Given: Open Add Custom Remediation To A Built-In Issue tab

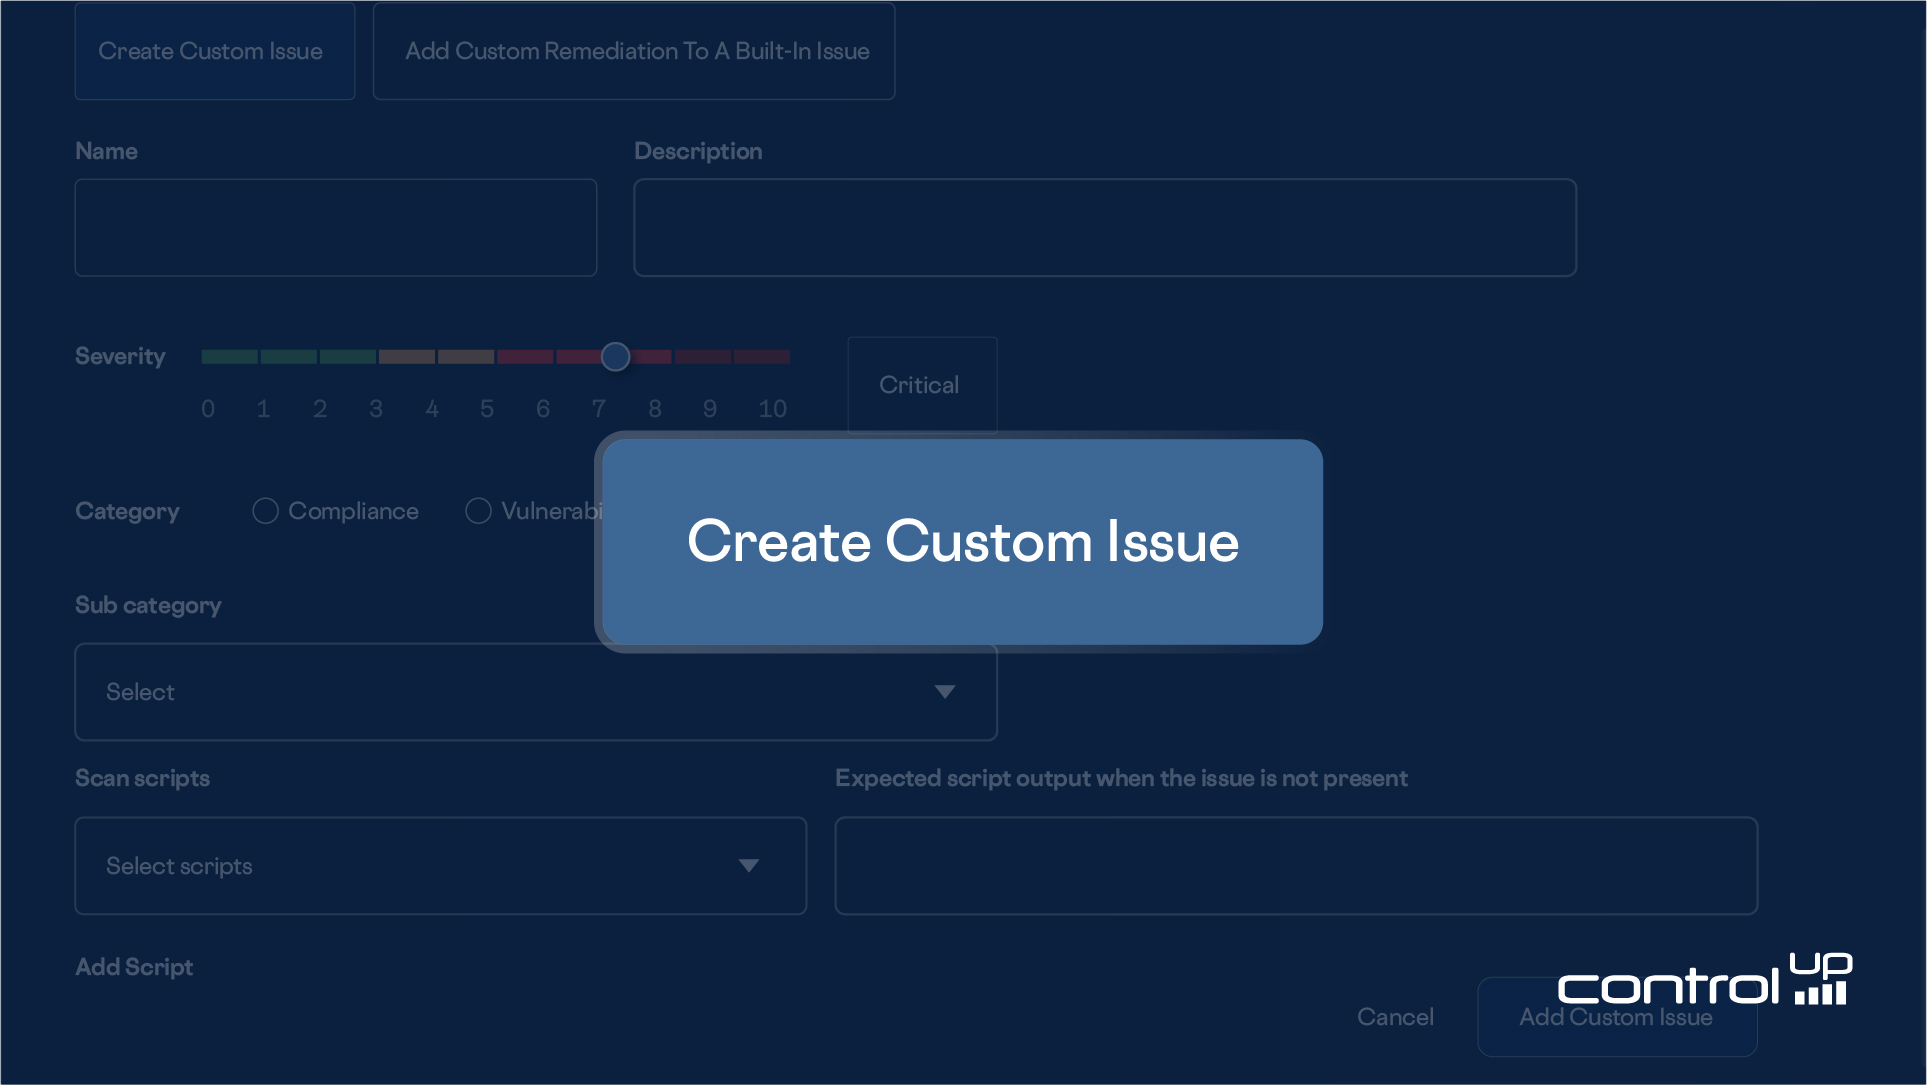Looking at the screenshot, I should (x=634, y=51).
